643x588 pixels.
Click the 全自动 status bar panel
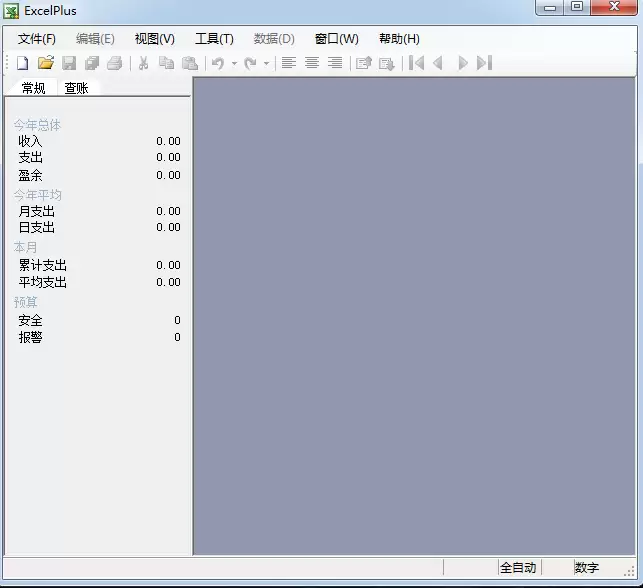pyautogui.click(x=518, y=568)
